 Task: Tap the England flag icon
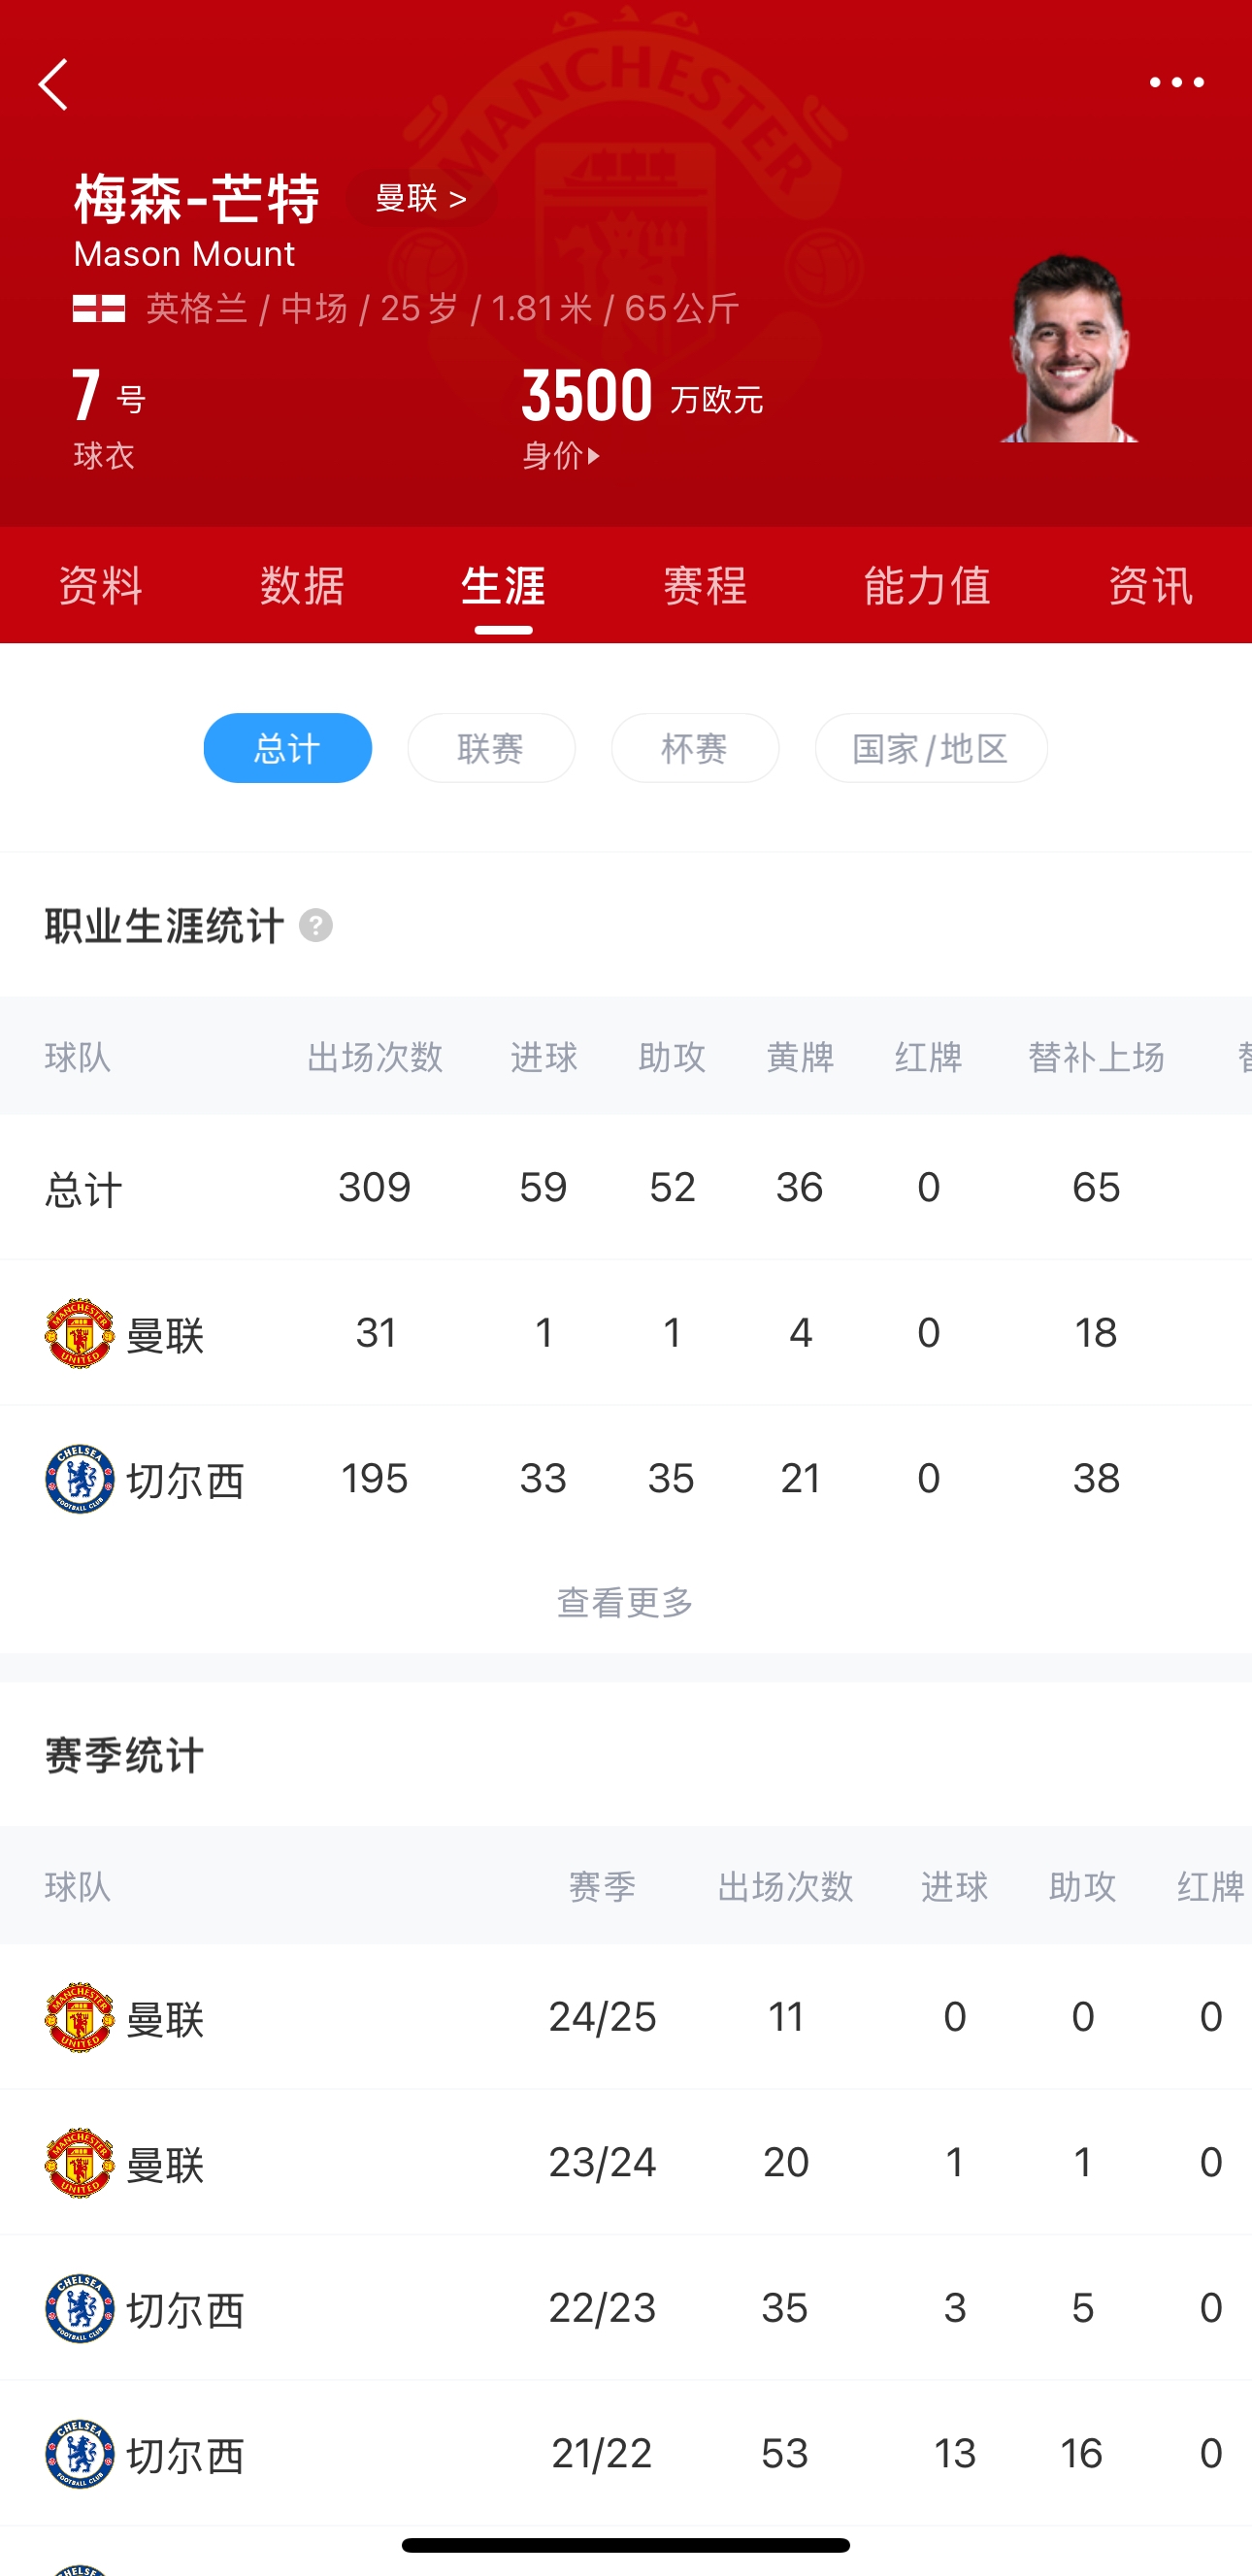click(x=99, y=308)
